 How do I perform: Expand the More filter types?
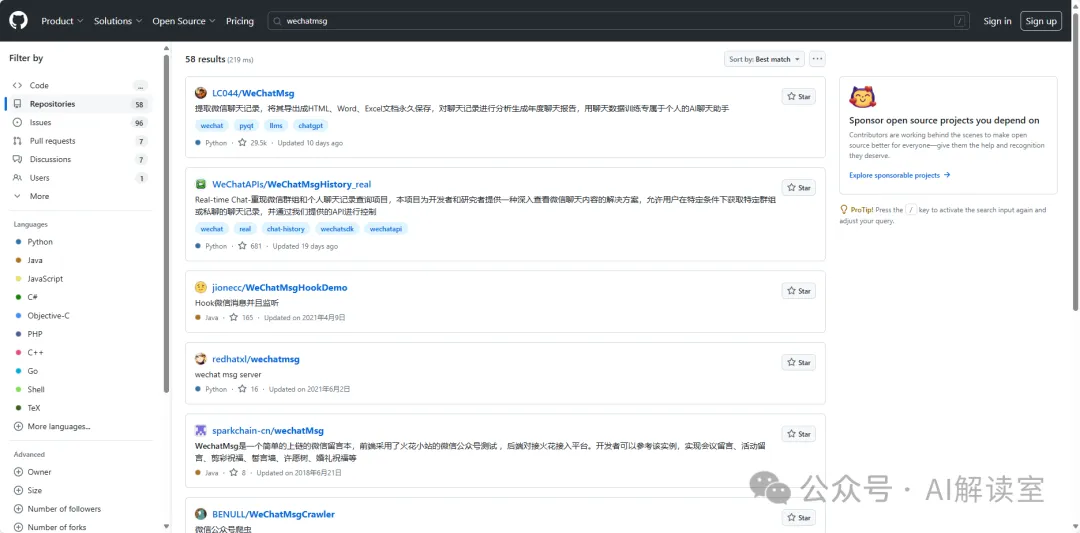pos(79,196)
